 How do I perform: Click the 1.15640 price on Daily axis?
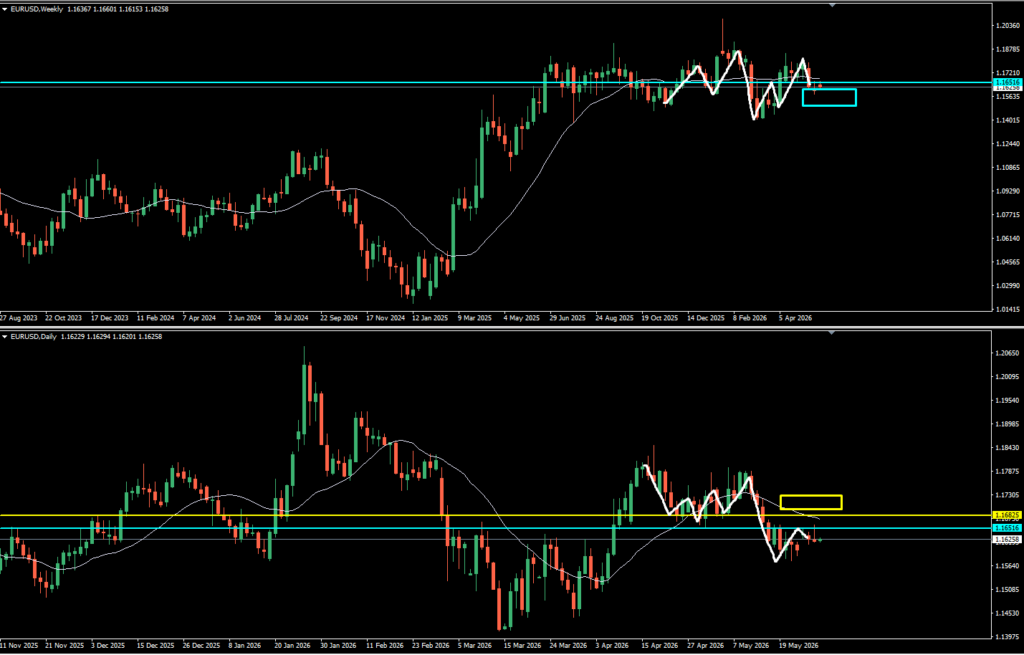click(x=1008, y=566)
